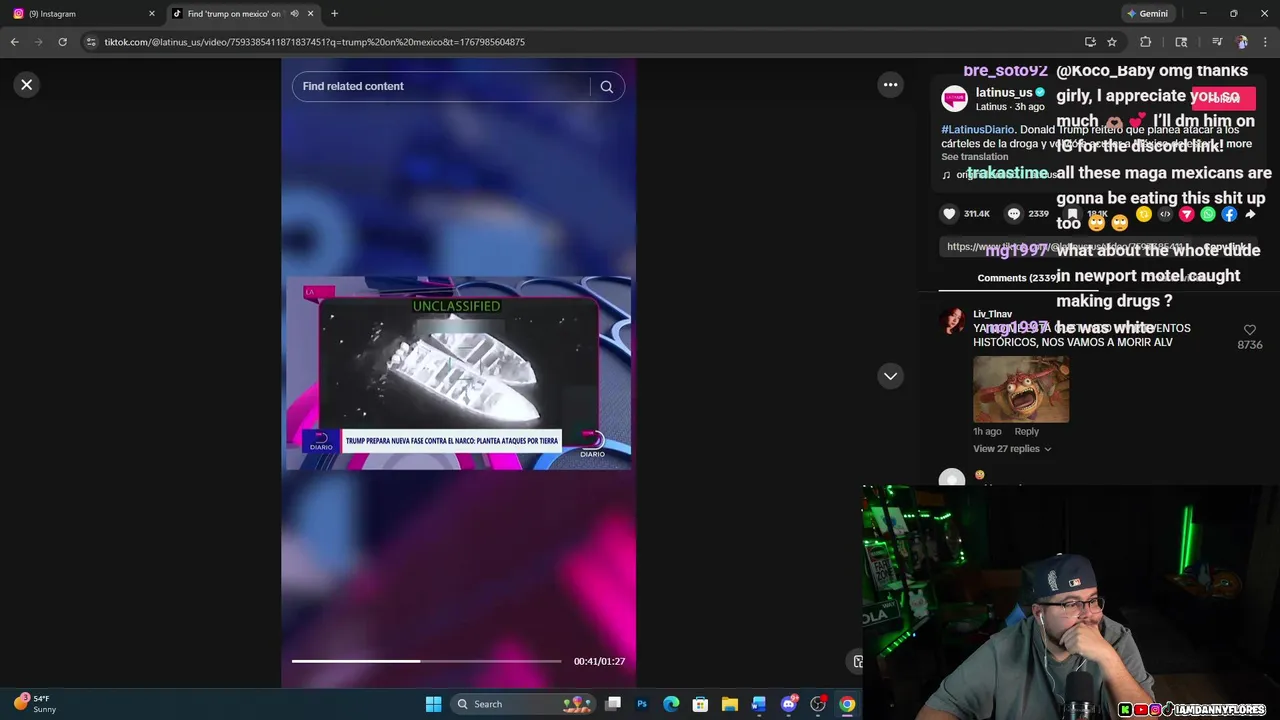Viewport: 1280px width, 720px height.
Task: Open the GIF image in Liv_Tlnav's comment
Action: pos(1021,389)
